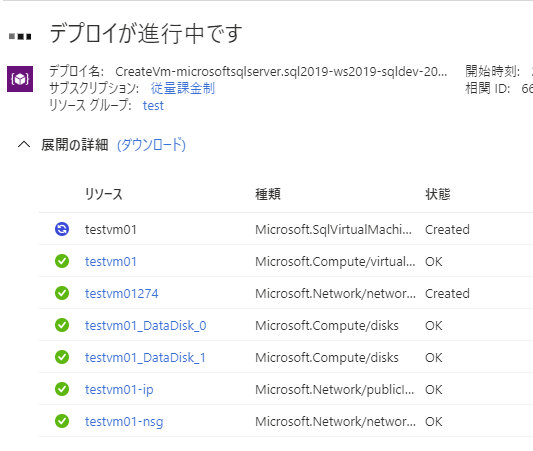Open testvm01_DataDisk_0 disk link

(145, 326)
